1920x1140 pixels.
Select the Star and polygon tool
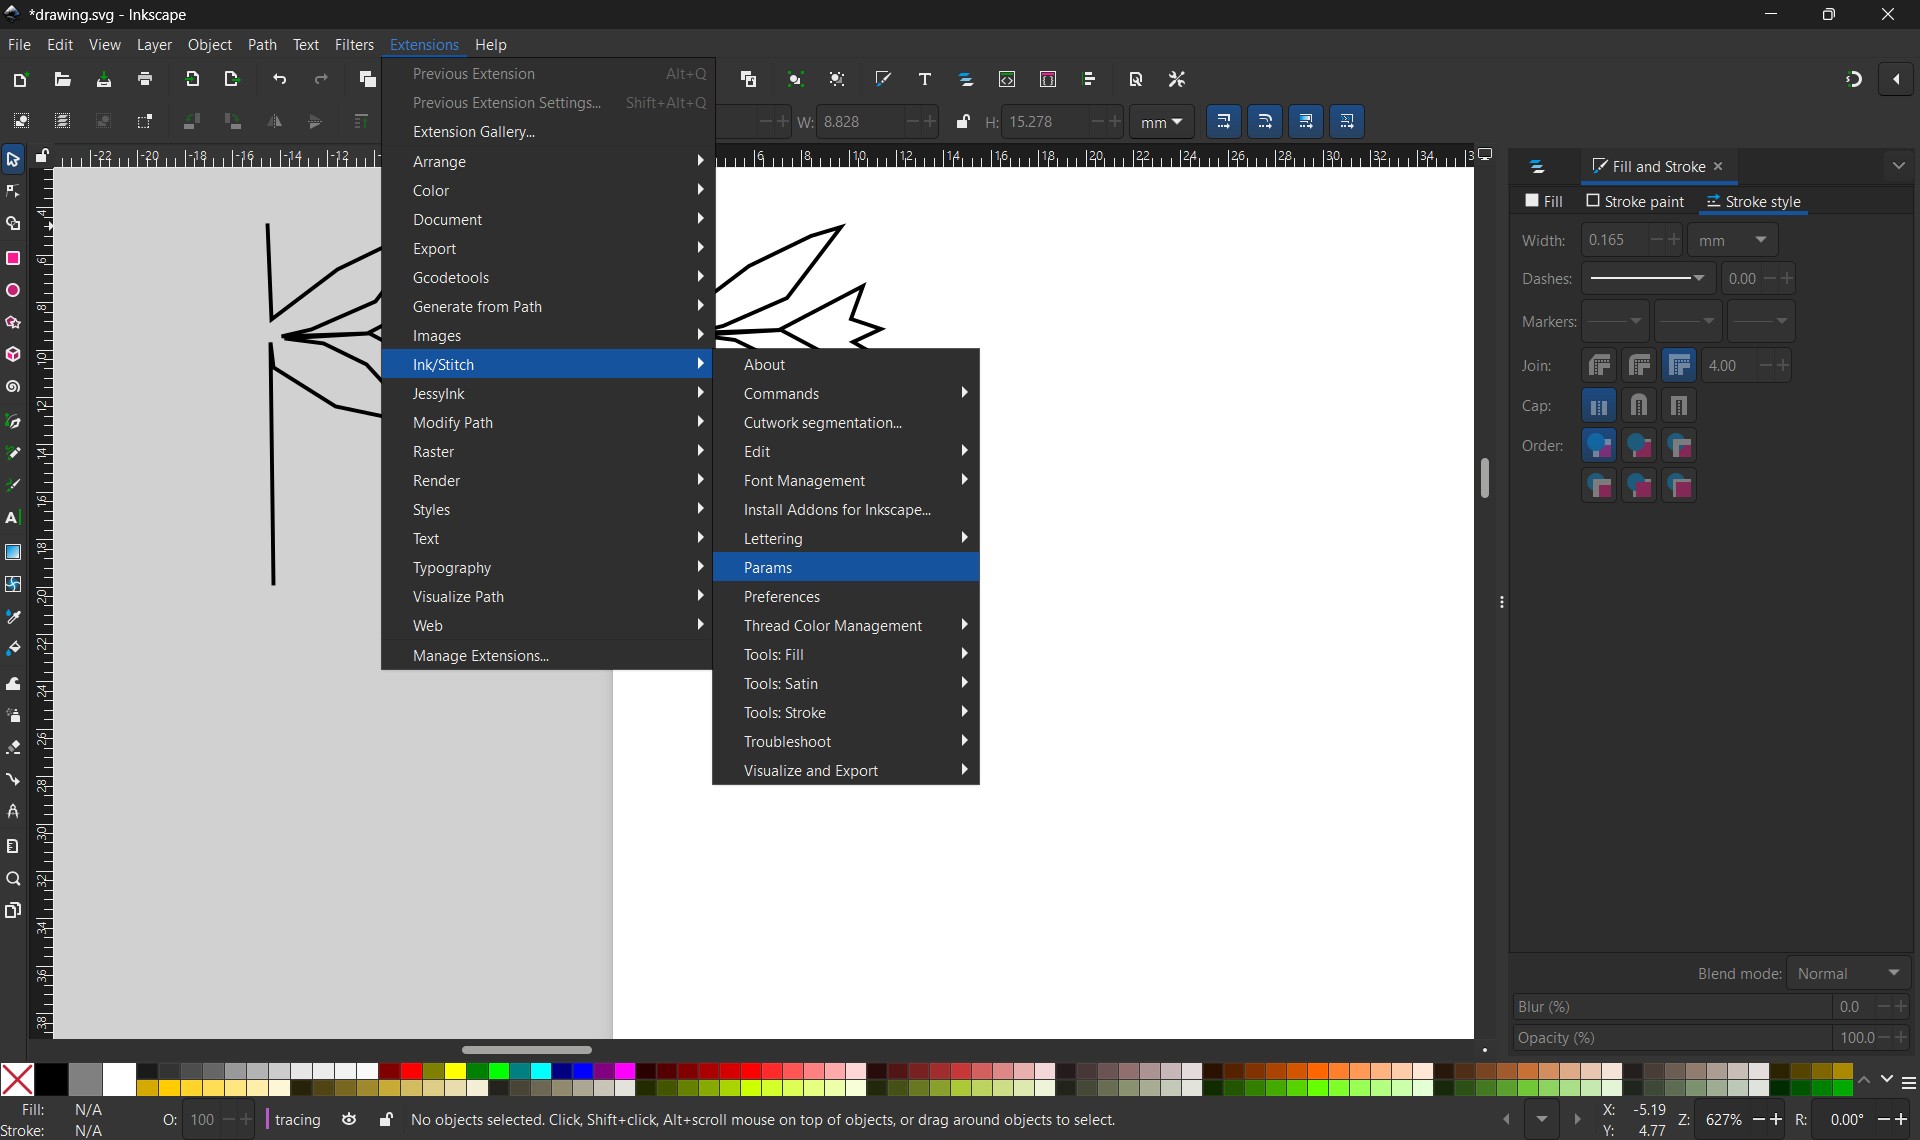click(13, 323)
